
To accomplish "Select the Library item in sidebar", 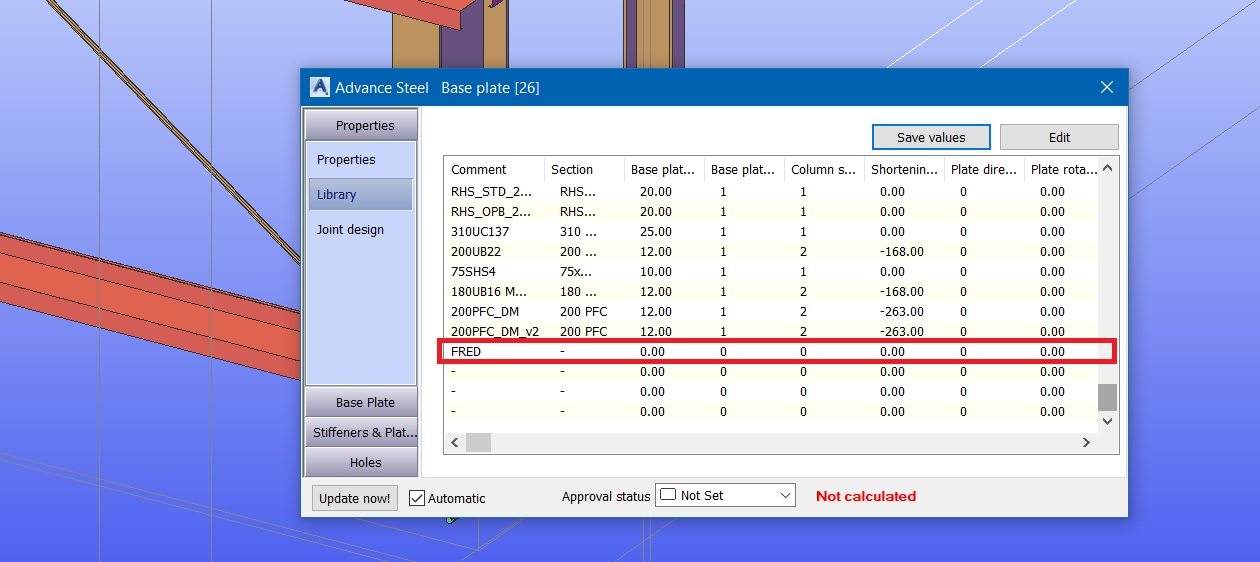I will (x=361, y=194).
